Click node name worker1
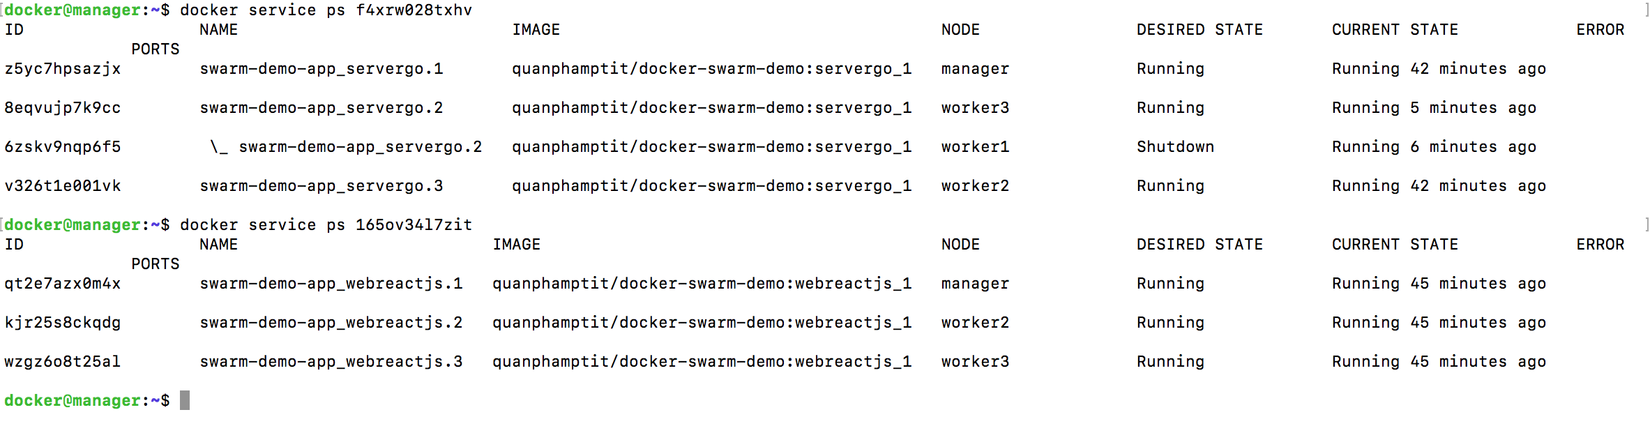 (x=975, y=147)
